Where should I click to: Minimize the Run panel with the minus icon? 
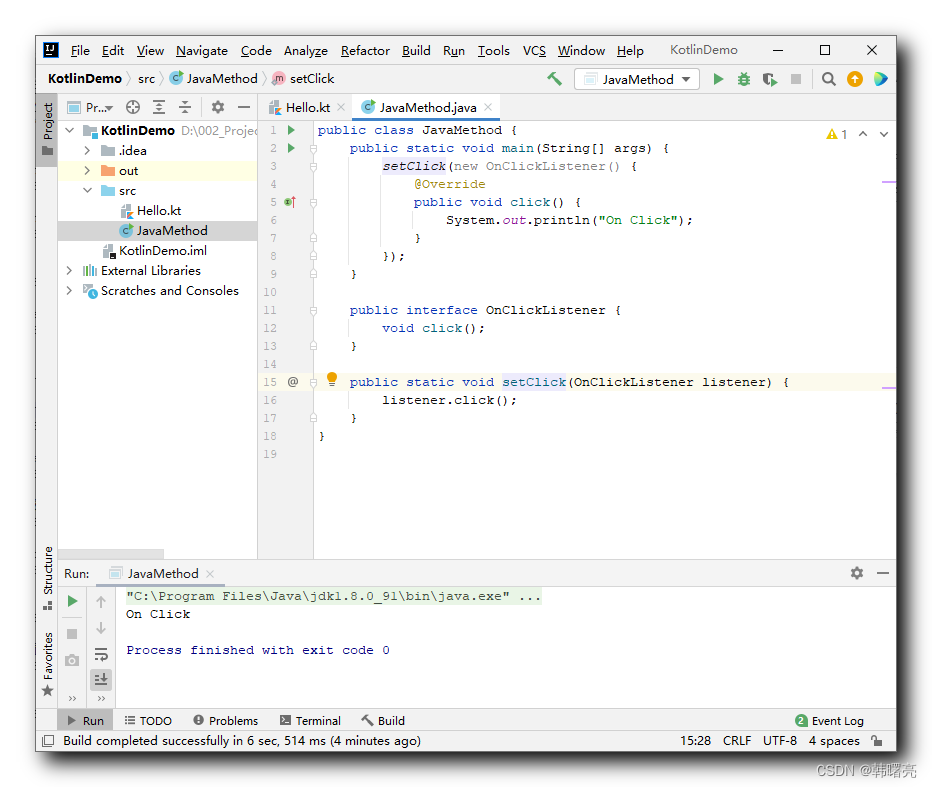coord(883,573)
